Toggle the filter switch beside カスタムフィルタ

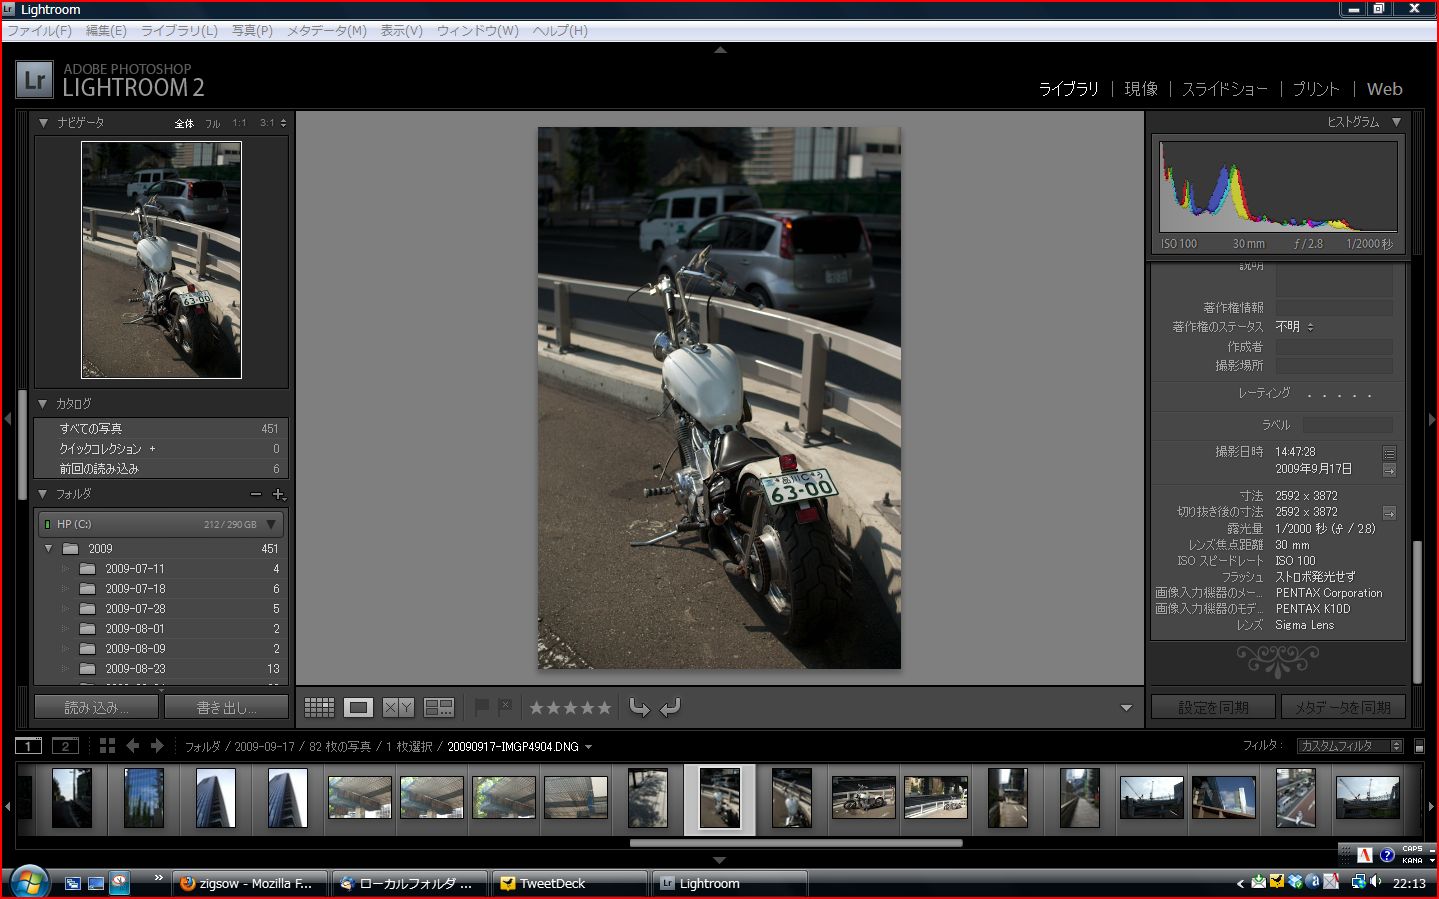click(1419, 746)
